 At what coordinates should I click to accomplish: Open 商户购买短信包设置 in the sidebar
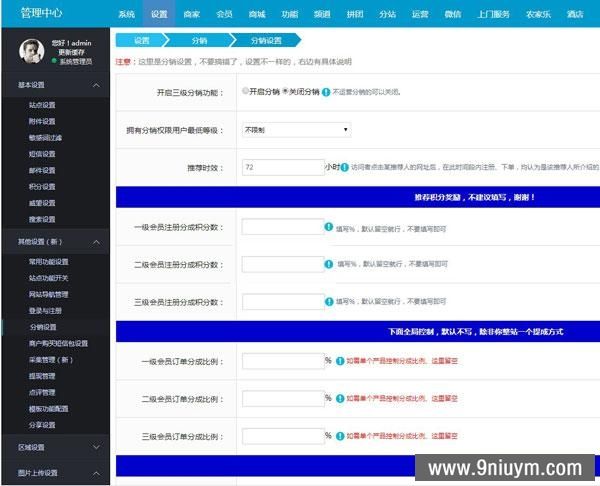(58, 343)
